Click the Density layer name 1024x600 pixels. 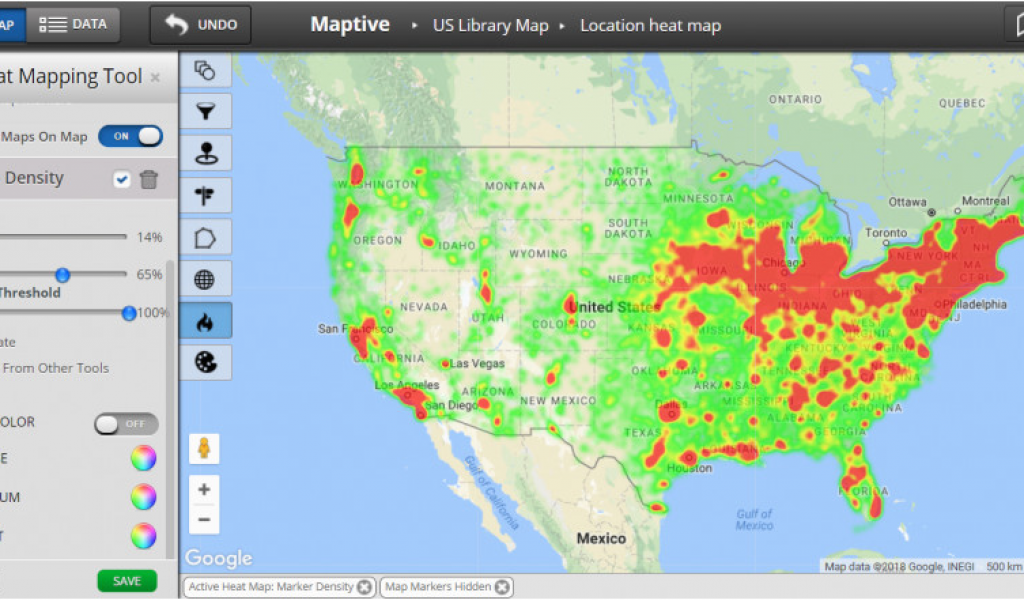pyautogui.click(x=34, y=178)
